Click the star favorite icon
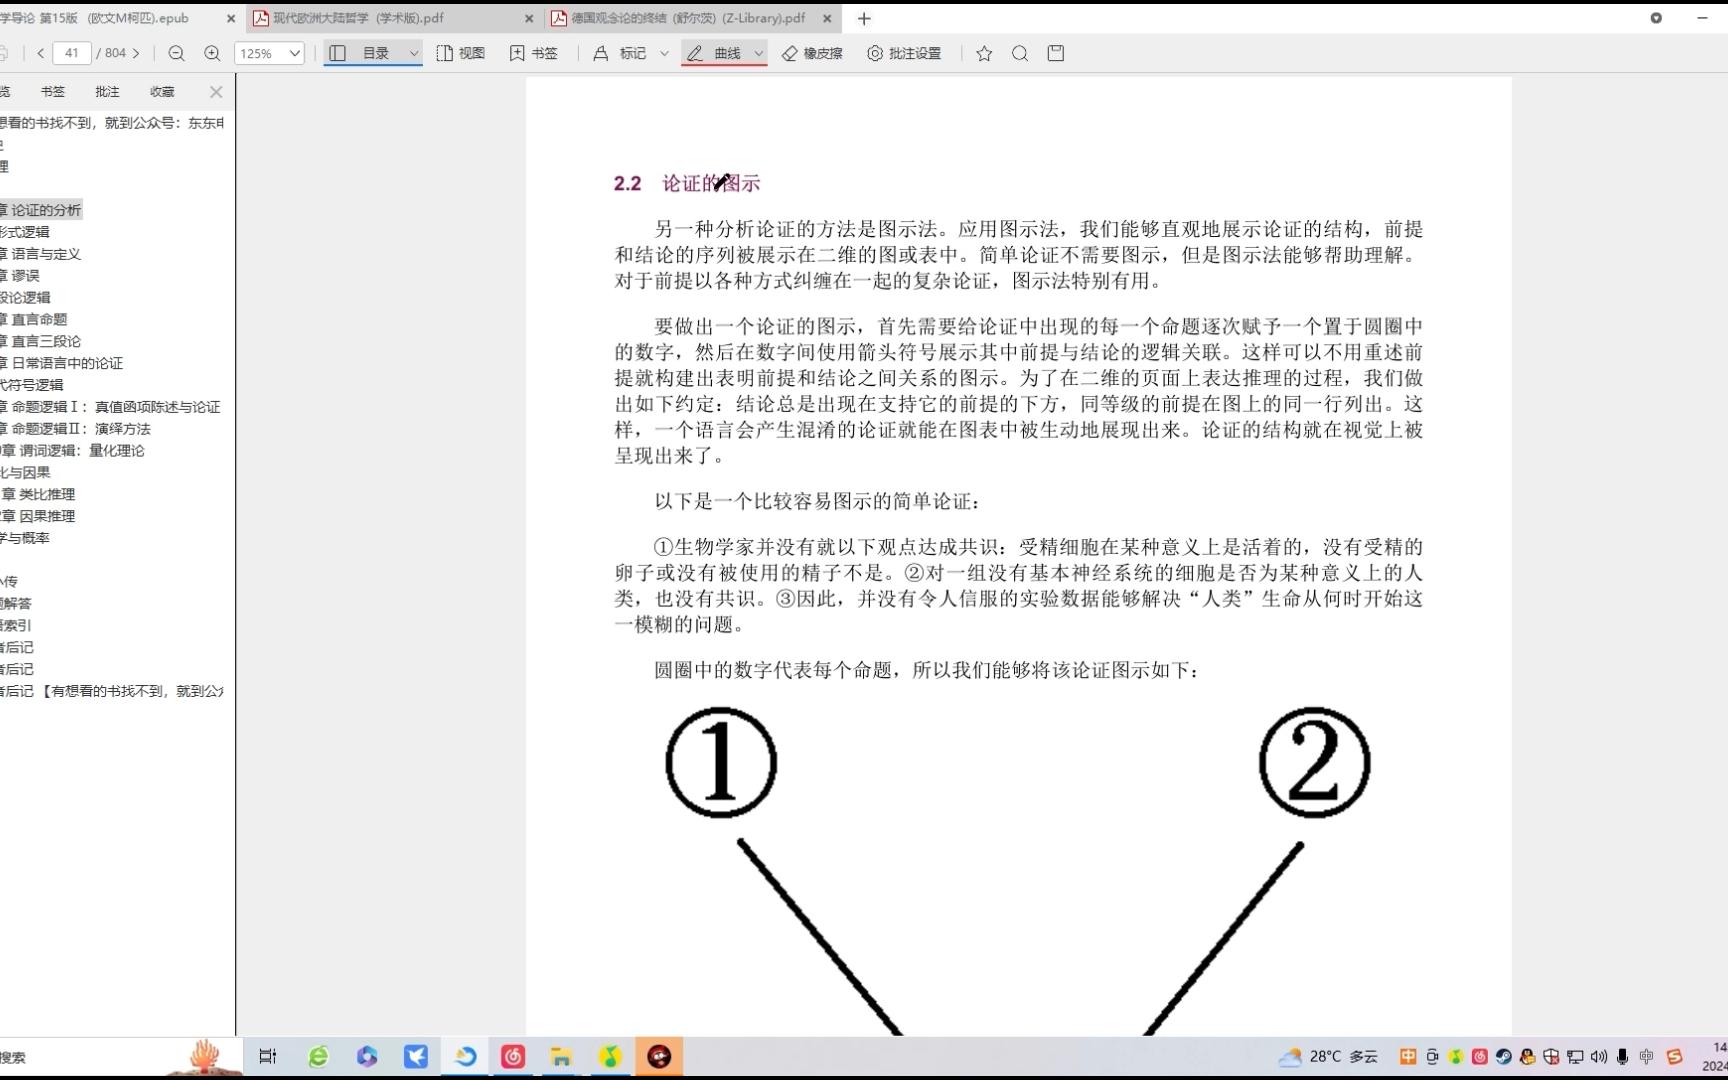This screenshot has width=1728, height=1080. pos(984,53)
